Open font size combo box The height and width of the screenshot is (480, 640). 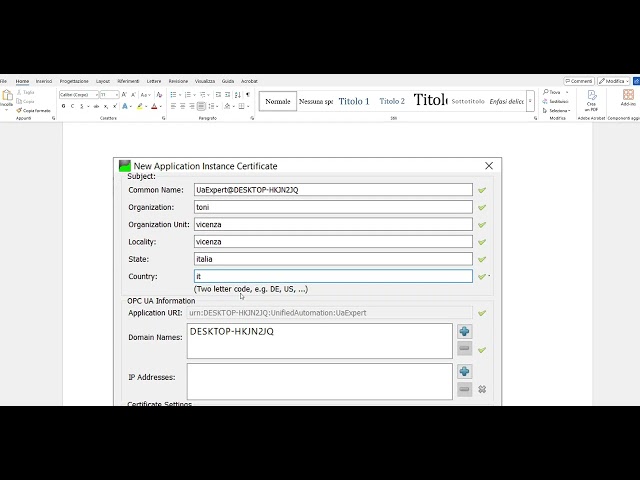(109, 95)
